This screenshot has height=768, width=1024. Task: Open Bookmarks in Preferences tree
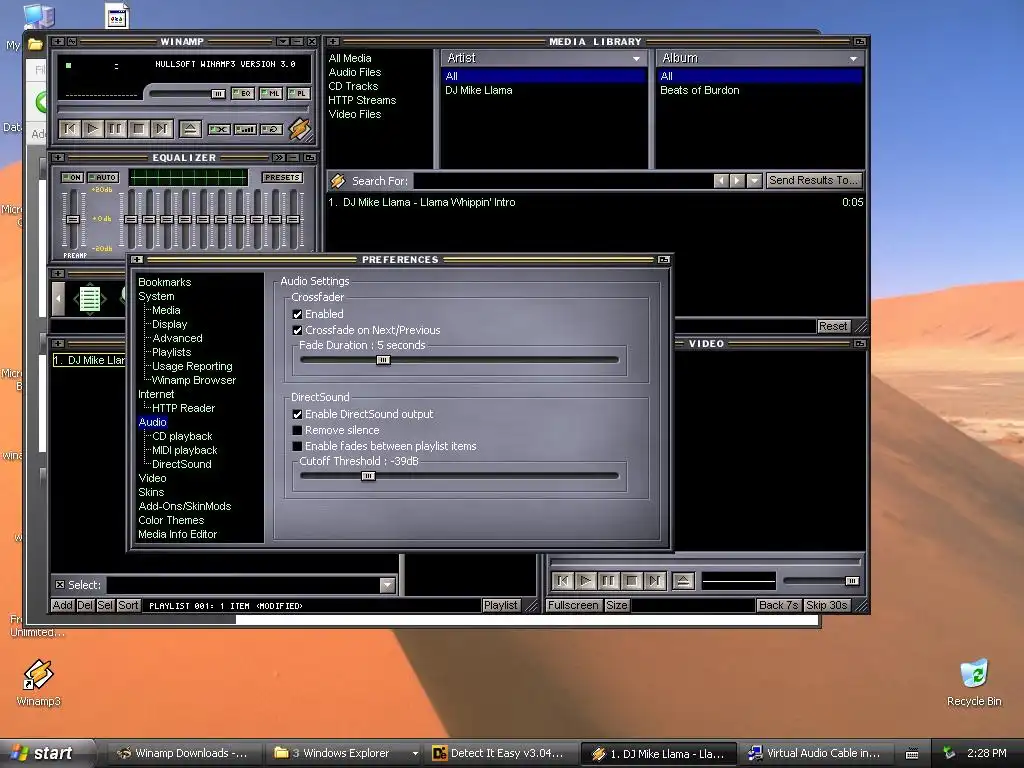click(165, 282)
